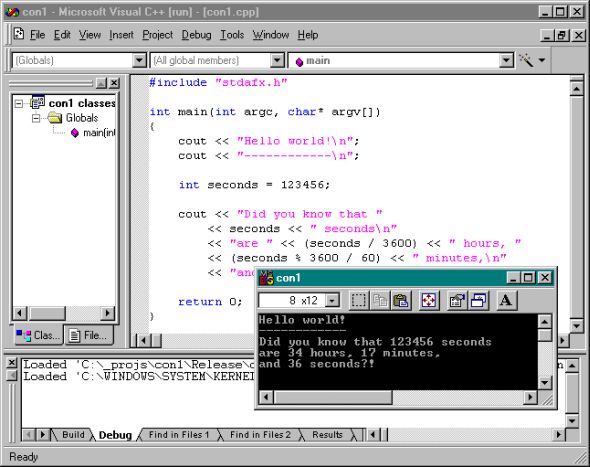Switch to the Results output tab
The height and width of the screenshot is (467, 590).
tap(327, 435)
